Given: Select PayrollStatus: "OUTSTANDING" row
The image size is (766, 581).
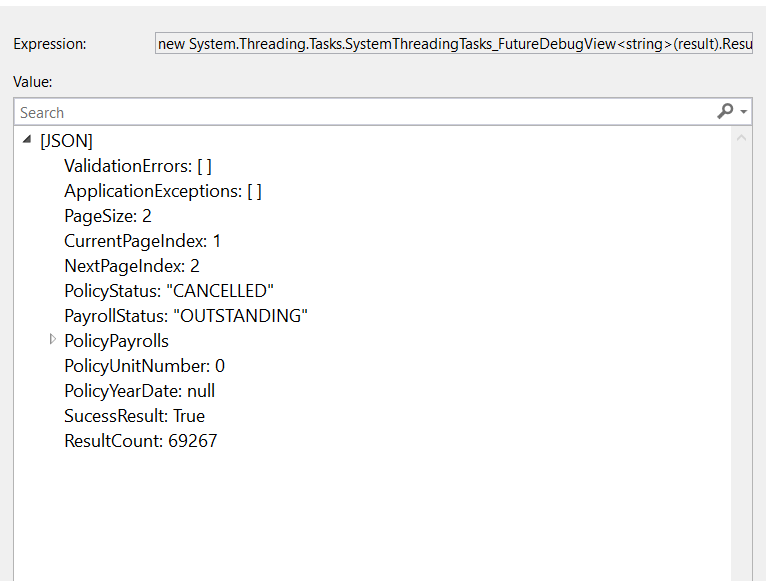Looking at the screenshot, I should [x=186, y=316].
